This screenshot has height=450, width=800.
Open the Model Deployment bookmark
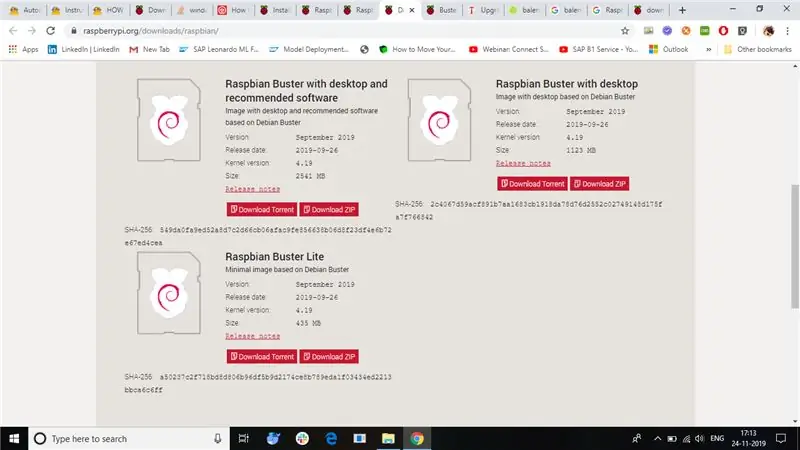309,49
